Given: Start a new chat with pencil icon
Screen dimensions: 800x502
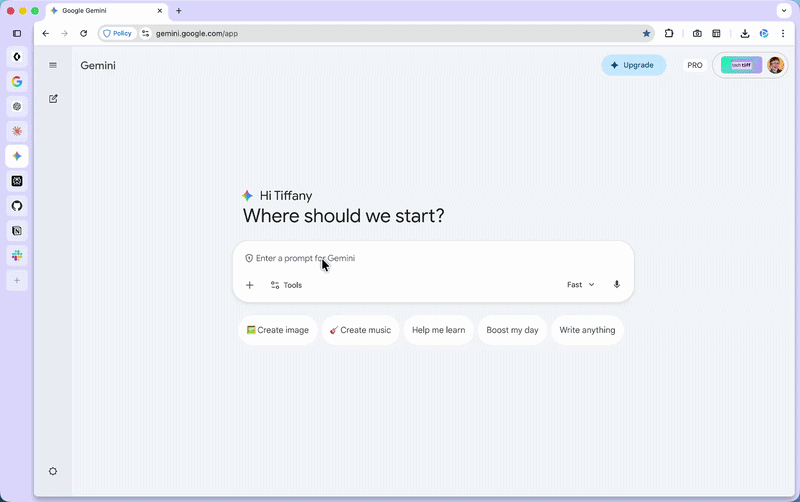Looking at the screenshot, I should pos(53,99).
